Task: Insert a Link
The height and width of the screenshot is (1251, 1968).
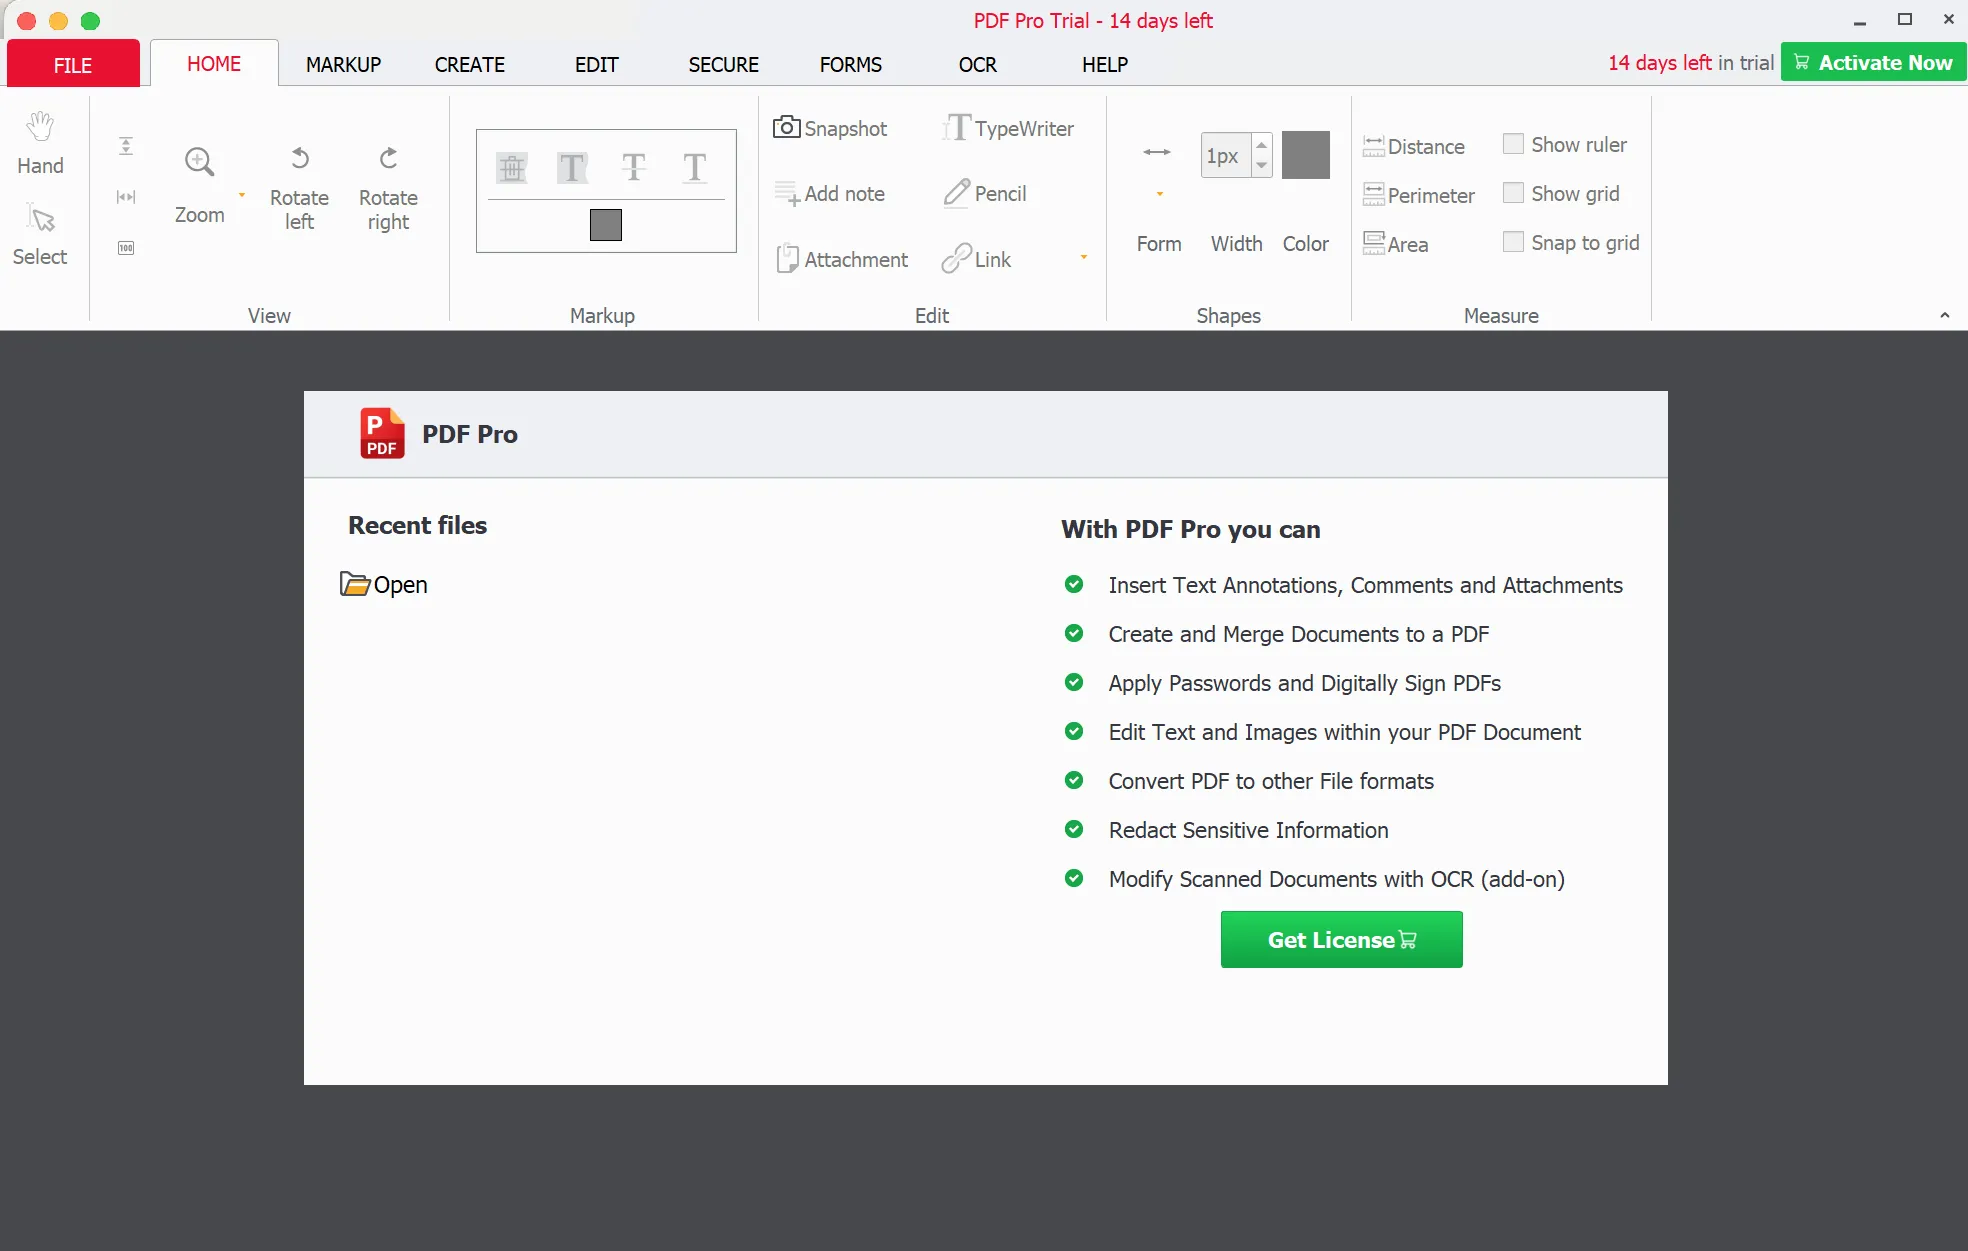Action: coord(977,260)
